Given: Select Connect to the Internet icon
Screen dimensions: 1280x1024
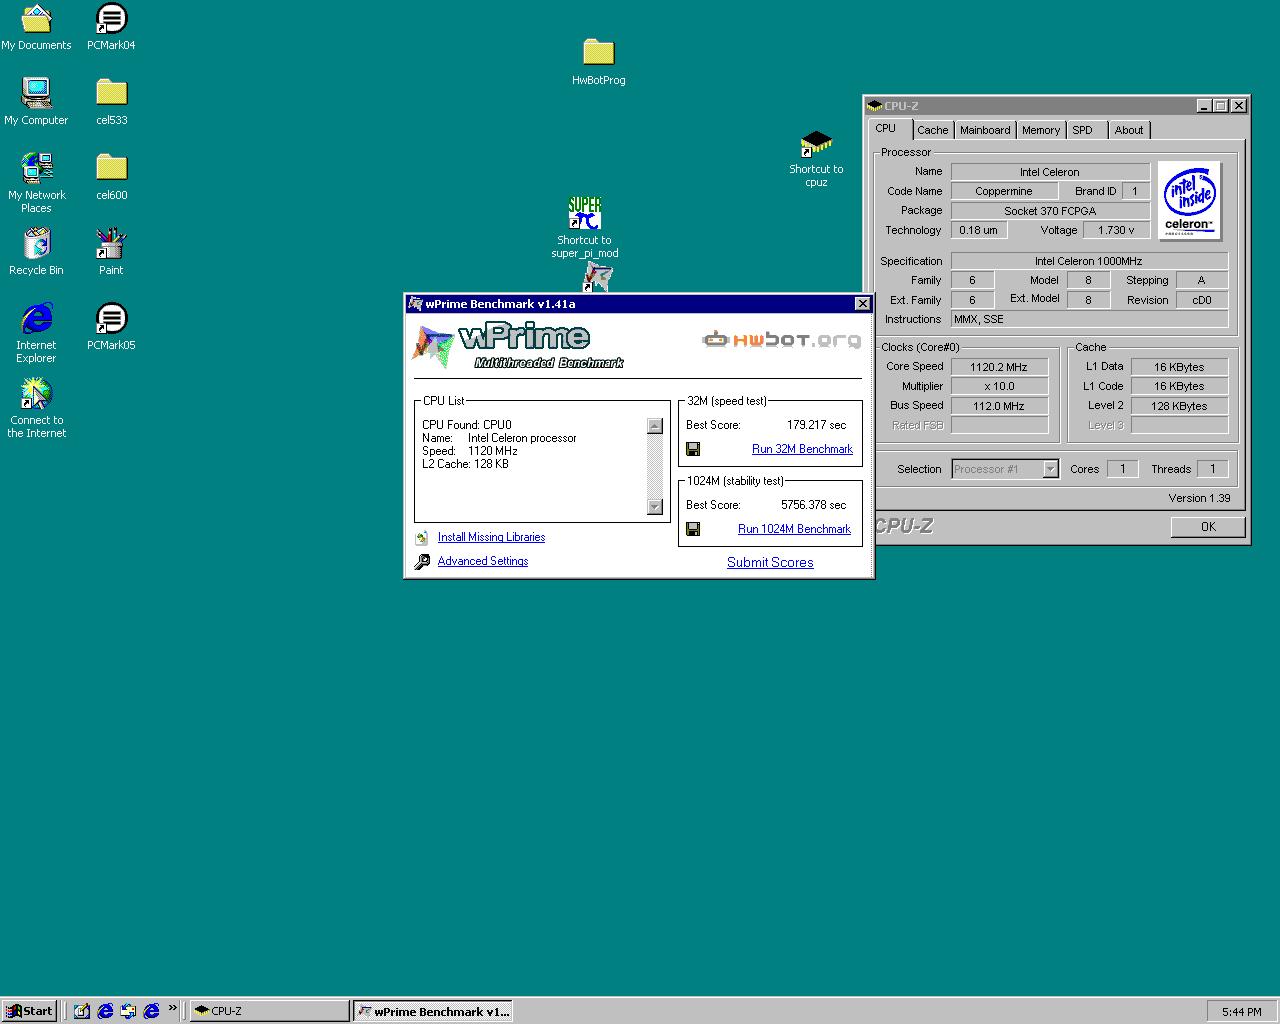Looking at the screenshot, I should [x=36, y=408].
